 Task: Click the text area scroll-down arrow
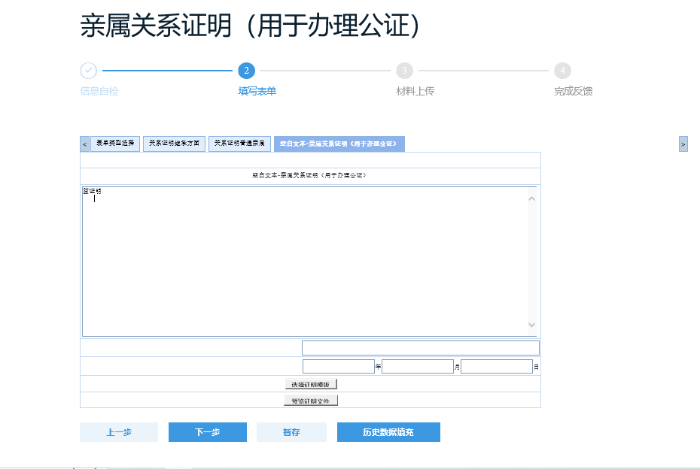532,326
